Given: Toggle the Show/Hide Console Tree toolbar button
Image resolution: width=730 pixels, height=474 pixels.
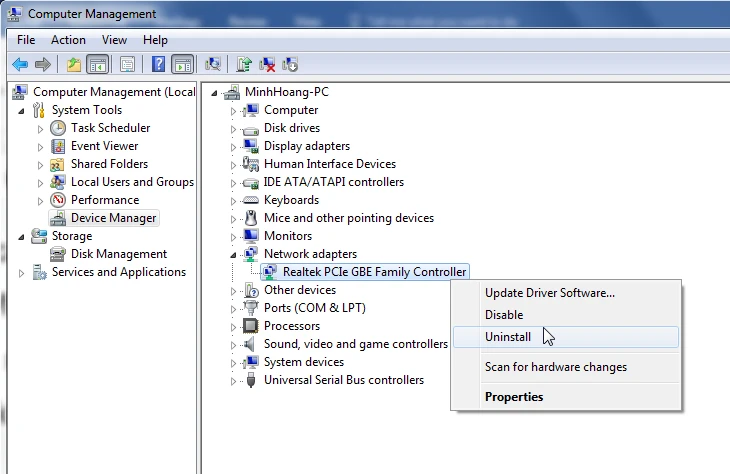Looking at the screenshot, I should (x=98, y=65).
